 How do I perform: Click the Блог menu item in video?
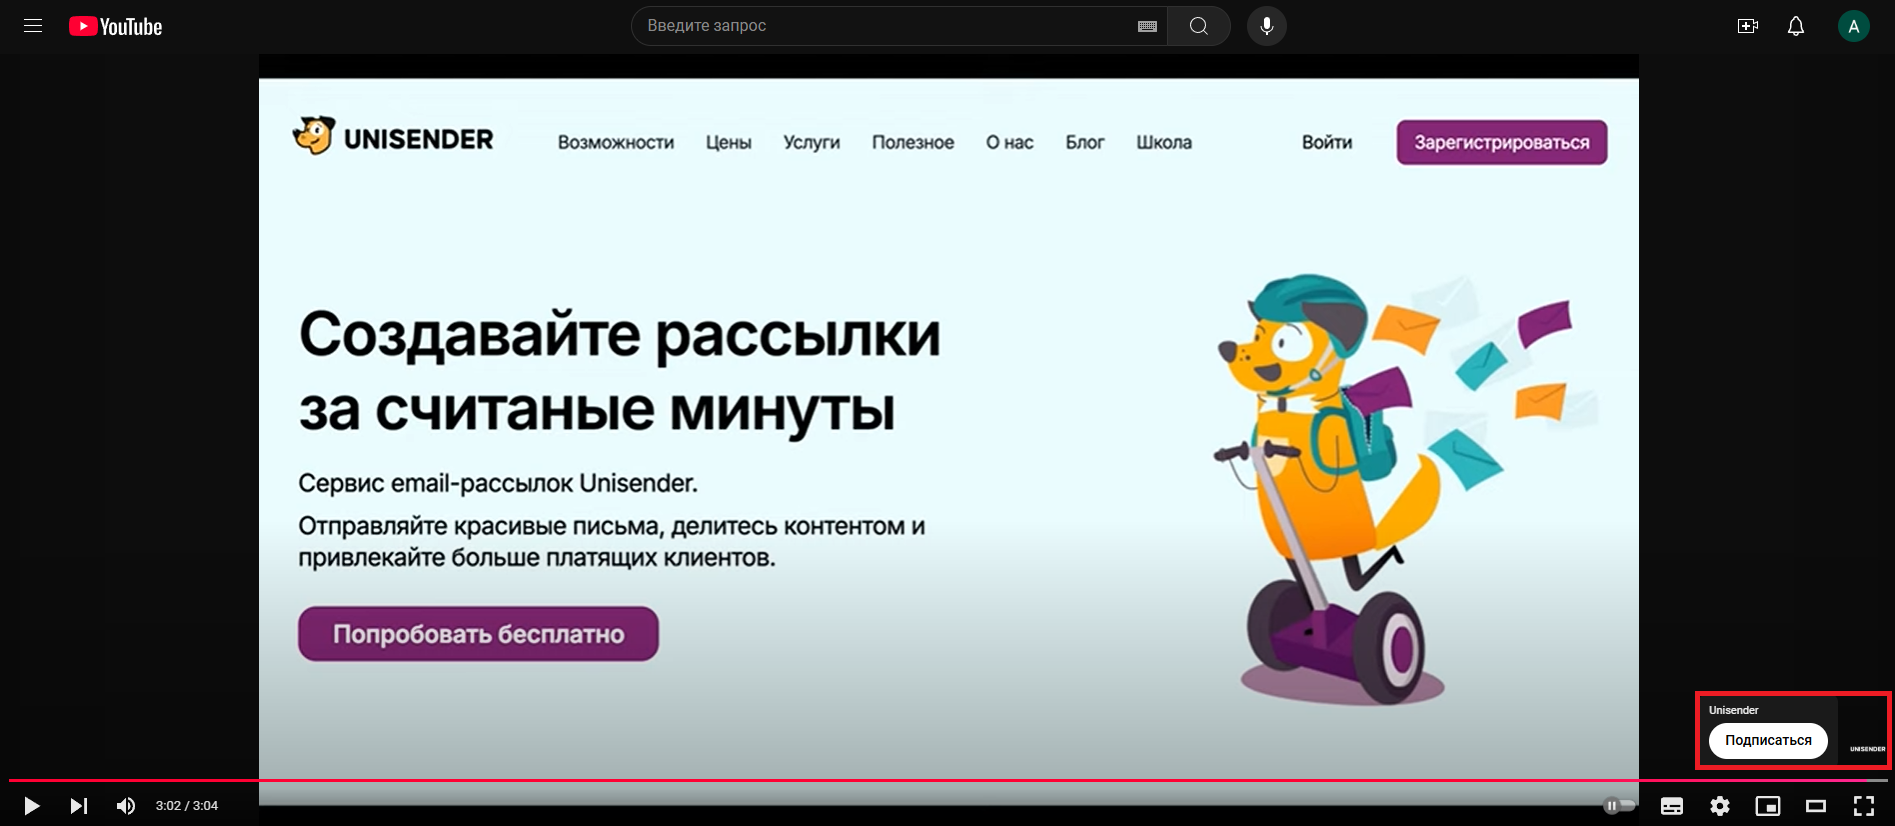click(x=1085, y=143)
